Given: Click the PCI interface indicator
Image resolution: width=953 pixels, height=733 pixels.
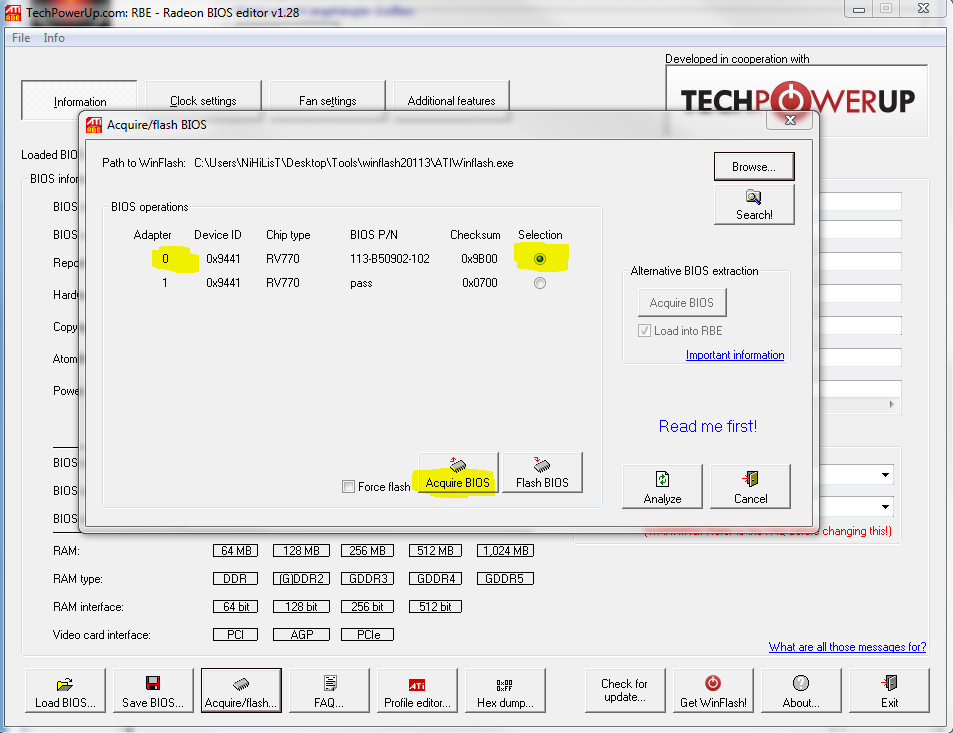Looking at the screenshot, I should click(236, 635).
